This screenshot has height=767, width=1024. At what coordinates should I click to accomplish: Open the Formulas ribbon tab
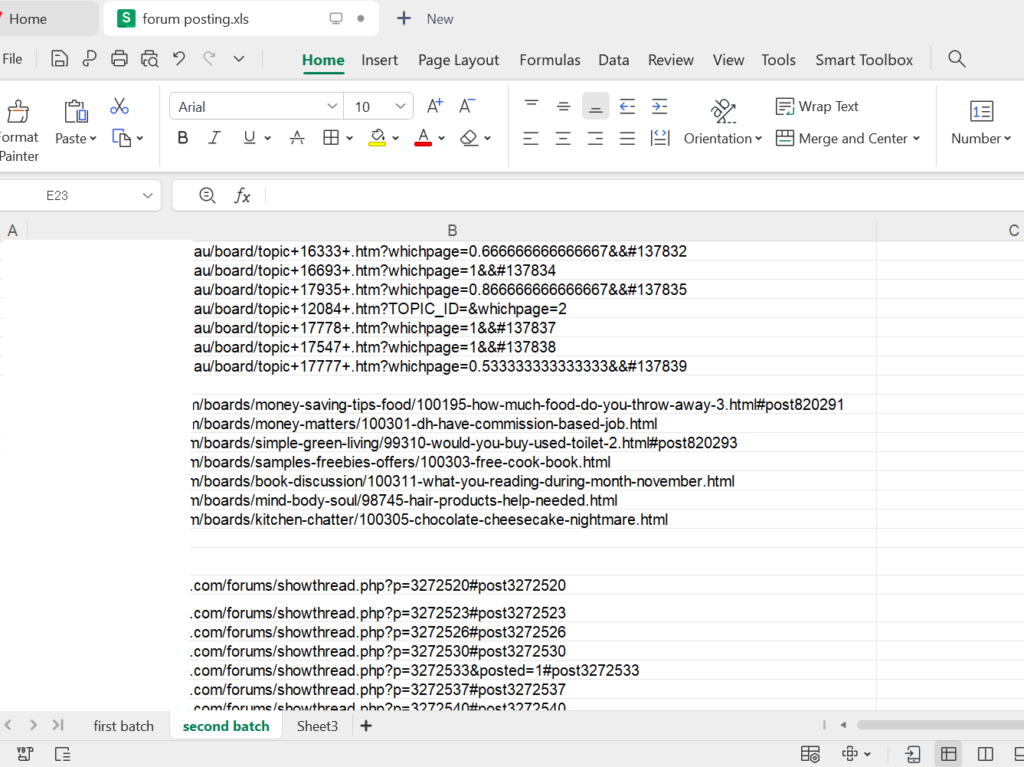coord(549,60)
